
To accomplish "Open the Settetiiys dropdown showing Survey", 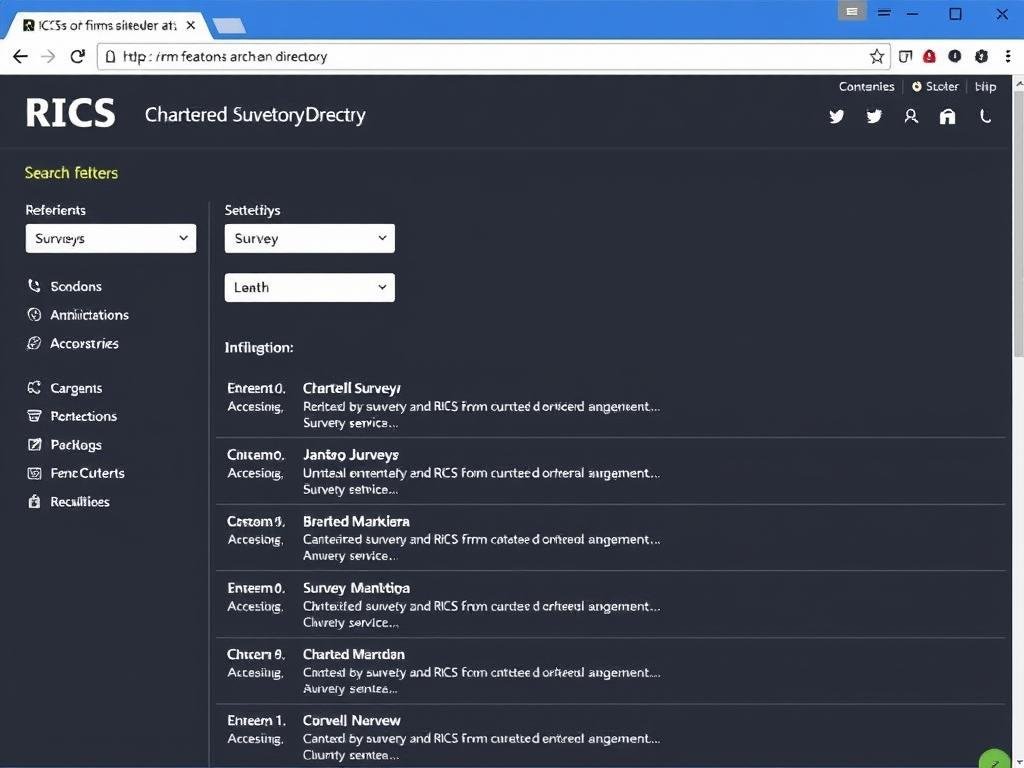I will pyautogui.click(x=310, y=238).
